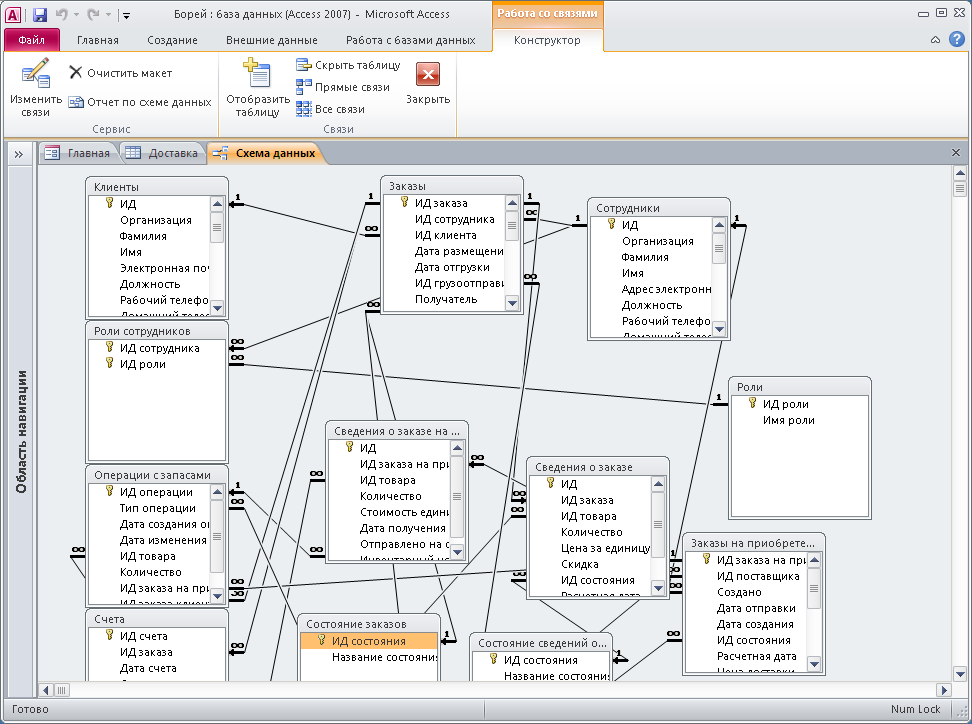Screen dimensions: 972x724
Task: Click scroll-down arrow in Операции с запасами table
Action: 217,596
